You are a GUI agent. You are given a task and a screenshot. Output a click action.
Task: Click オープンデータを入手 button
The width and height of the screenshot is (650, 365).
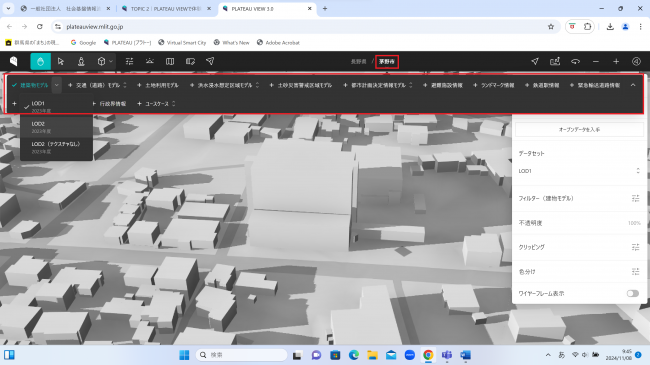pyautogui.click(x=579, y=129)
